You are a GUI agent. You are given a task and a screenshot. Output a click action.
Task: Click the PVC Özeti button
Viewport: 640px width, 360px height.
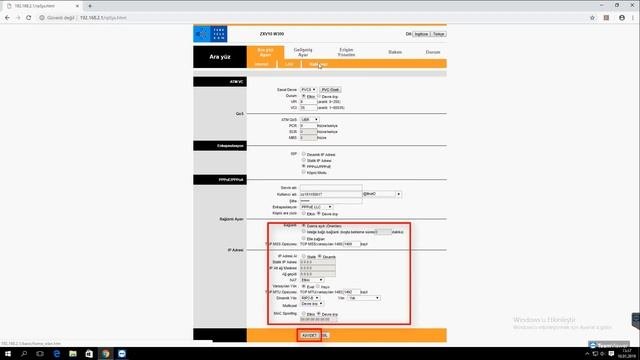(330, 90)
